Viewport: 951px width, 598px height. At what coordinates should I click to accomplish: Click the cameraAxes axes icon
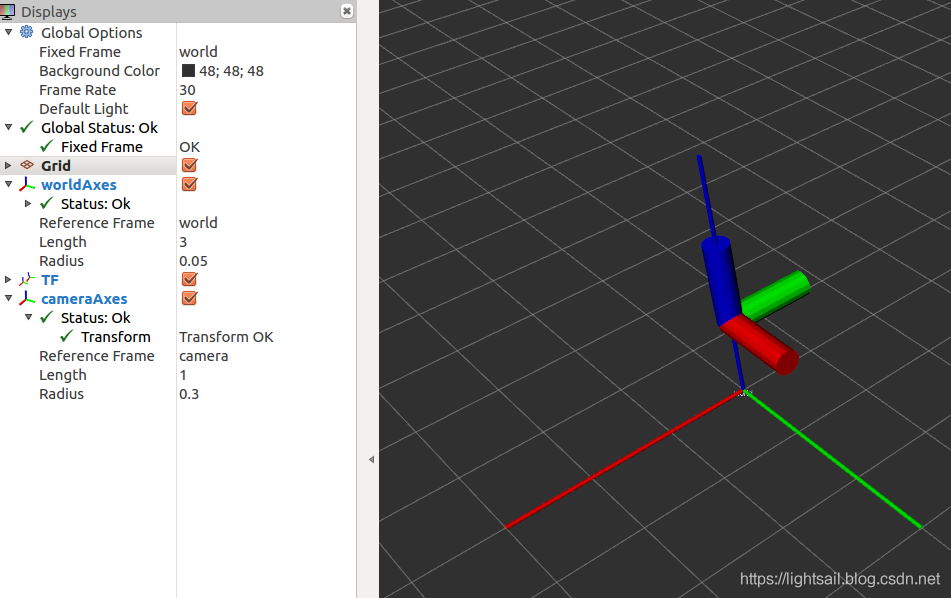click(x=27, y=298)
